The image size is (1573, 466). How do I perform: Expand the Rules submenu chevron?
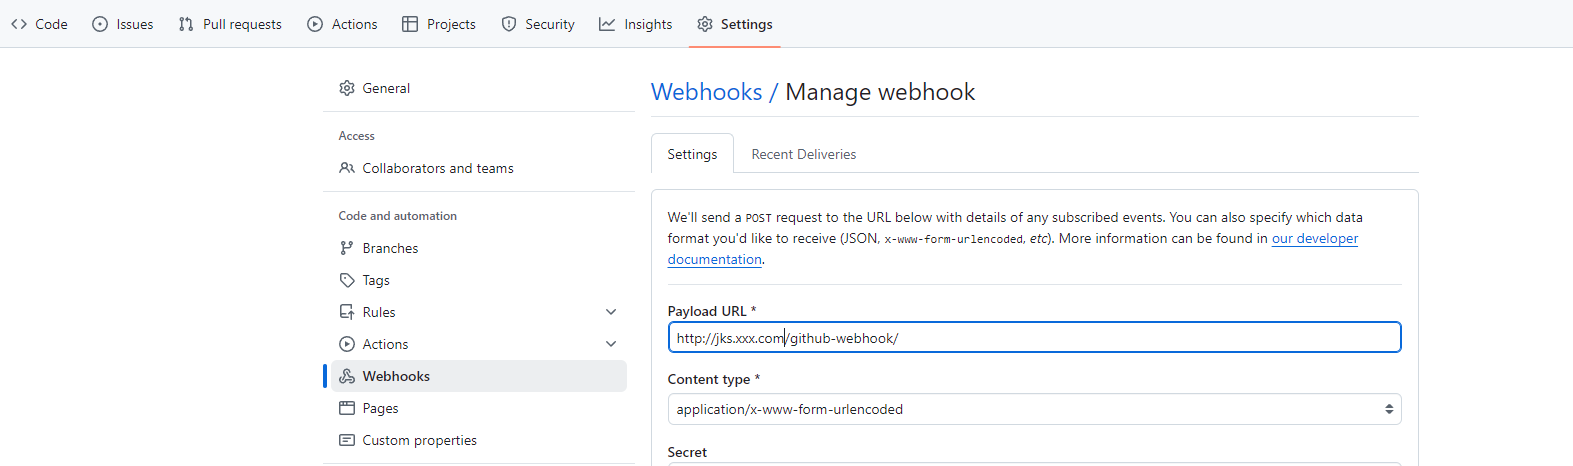click(611, 312)
